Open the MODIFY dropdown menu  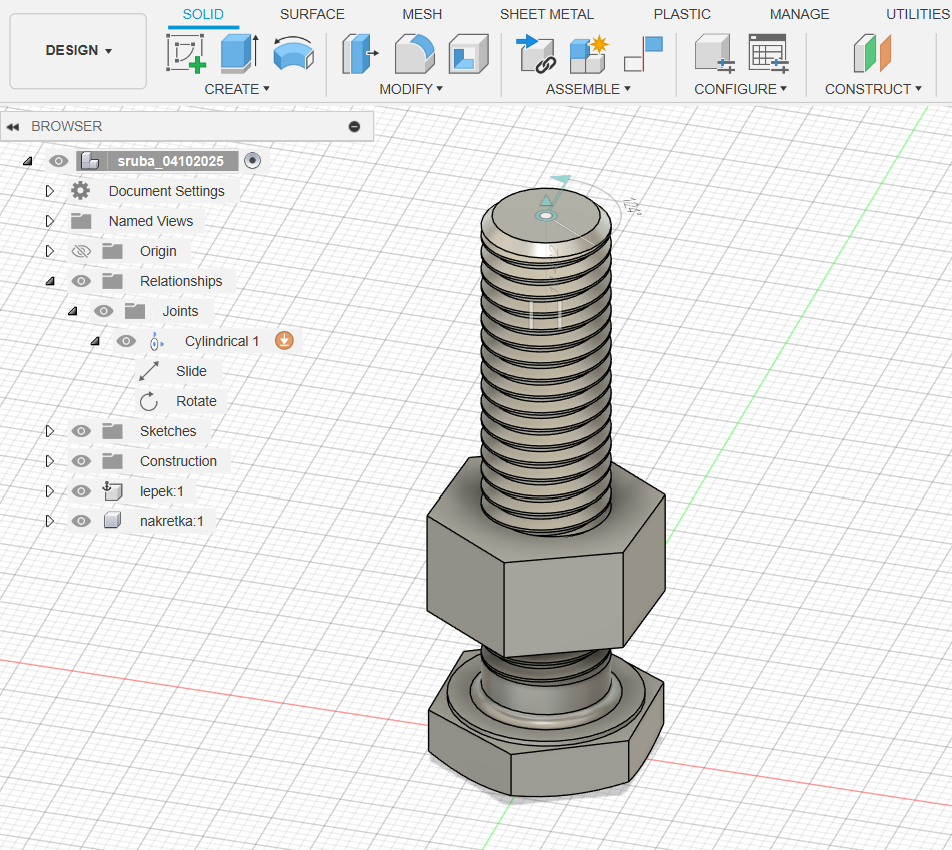[410, 89]
